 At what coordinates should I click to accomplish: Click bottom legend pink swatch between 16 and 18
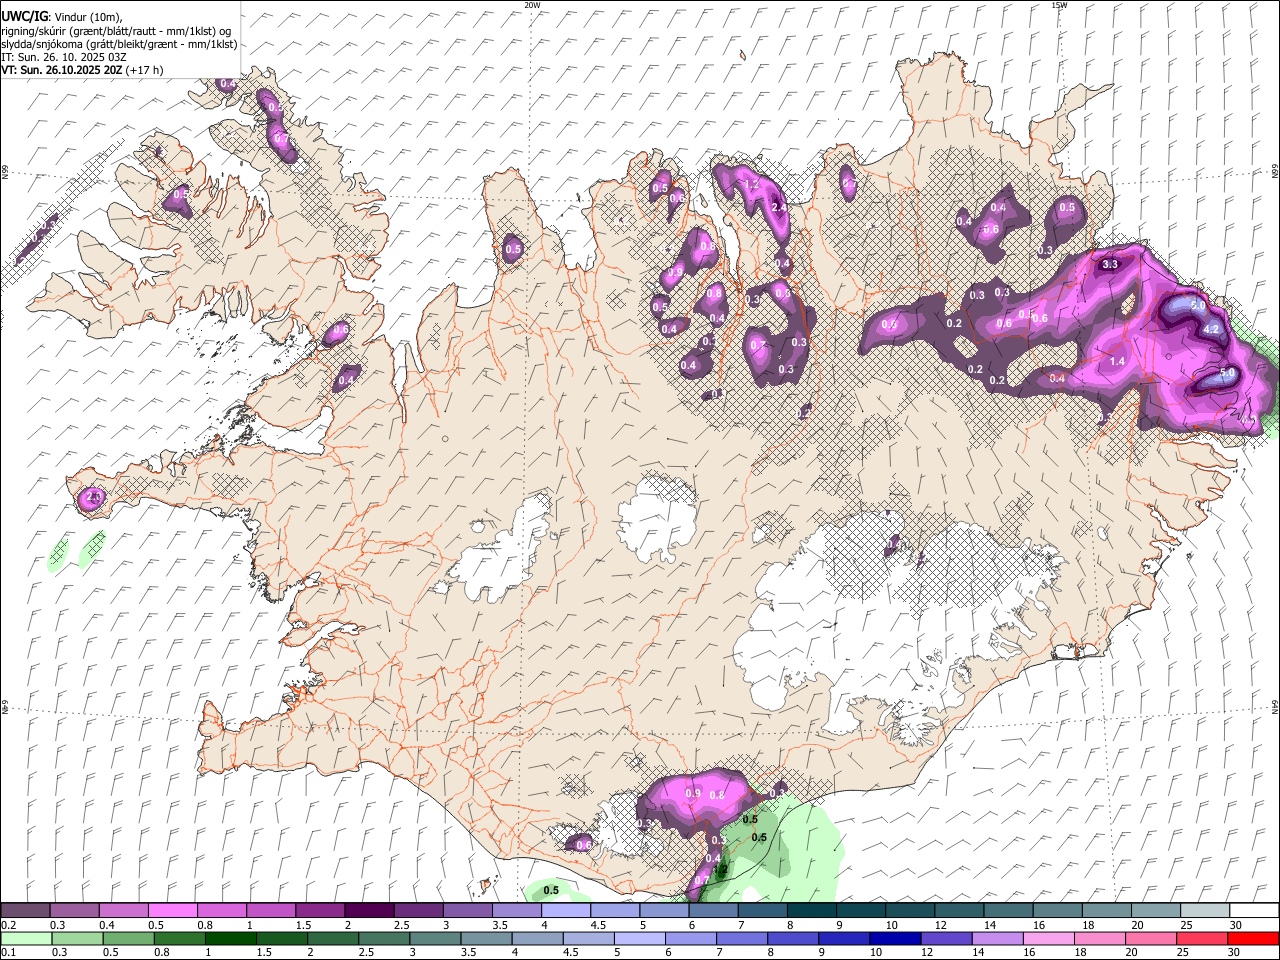1051,938
